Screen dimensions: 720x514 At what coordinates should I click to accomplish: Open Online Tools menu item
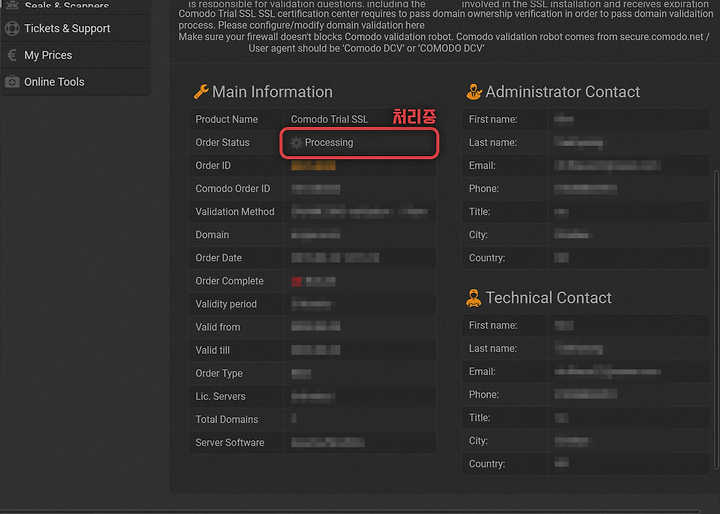[x=76, y=82]
